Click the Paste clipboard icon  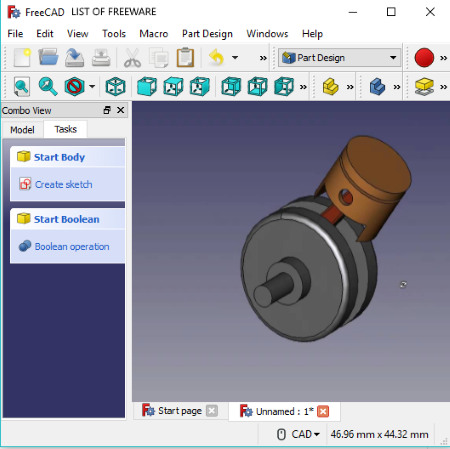[185, 58]
